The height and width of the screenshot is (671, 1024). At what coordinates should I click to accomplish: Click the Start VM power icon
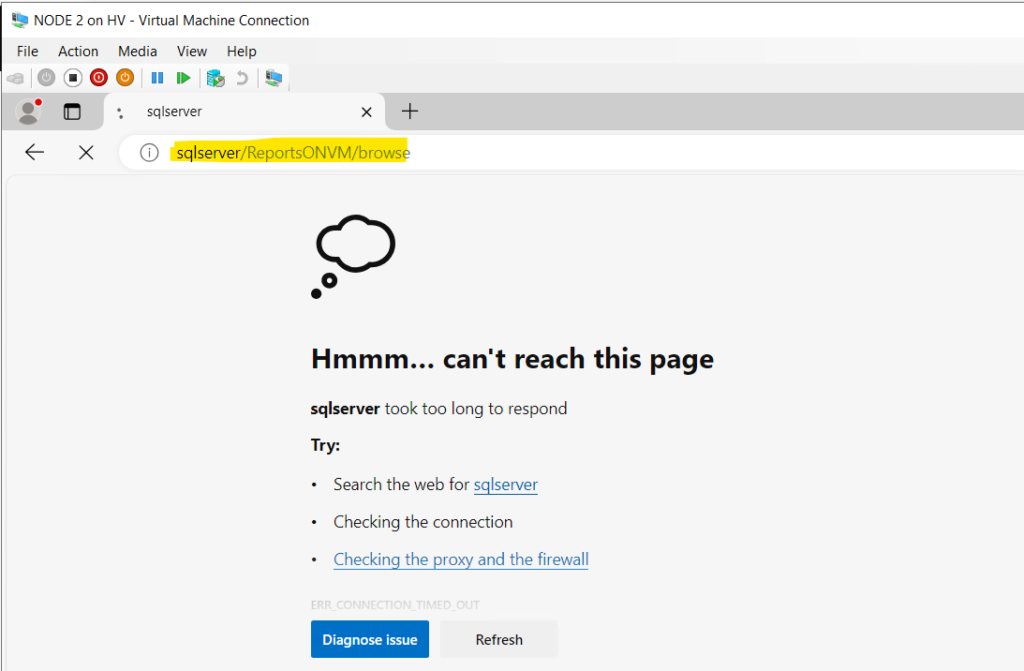point(46,78)
